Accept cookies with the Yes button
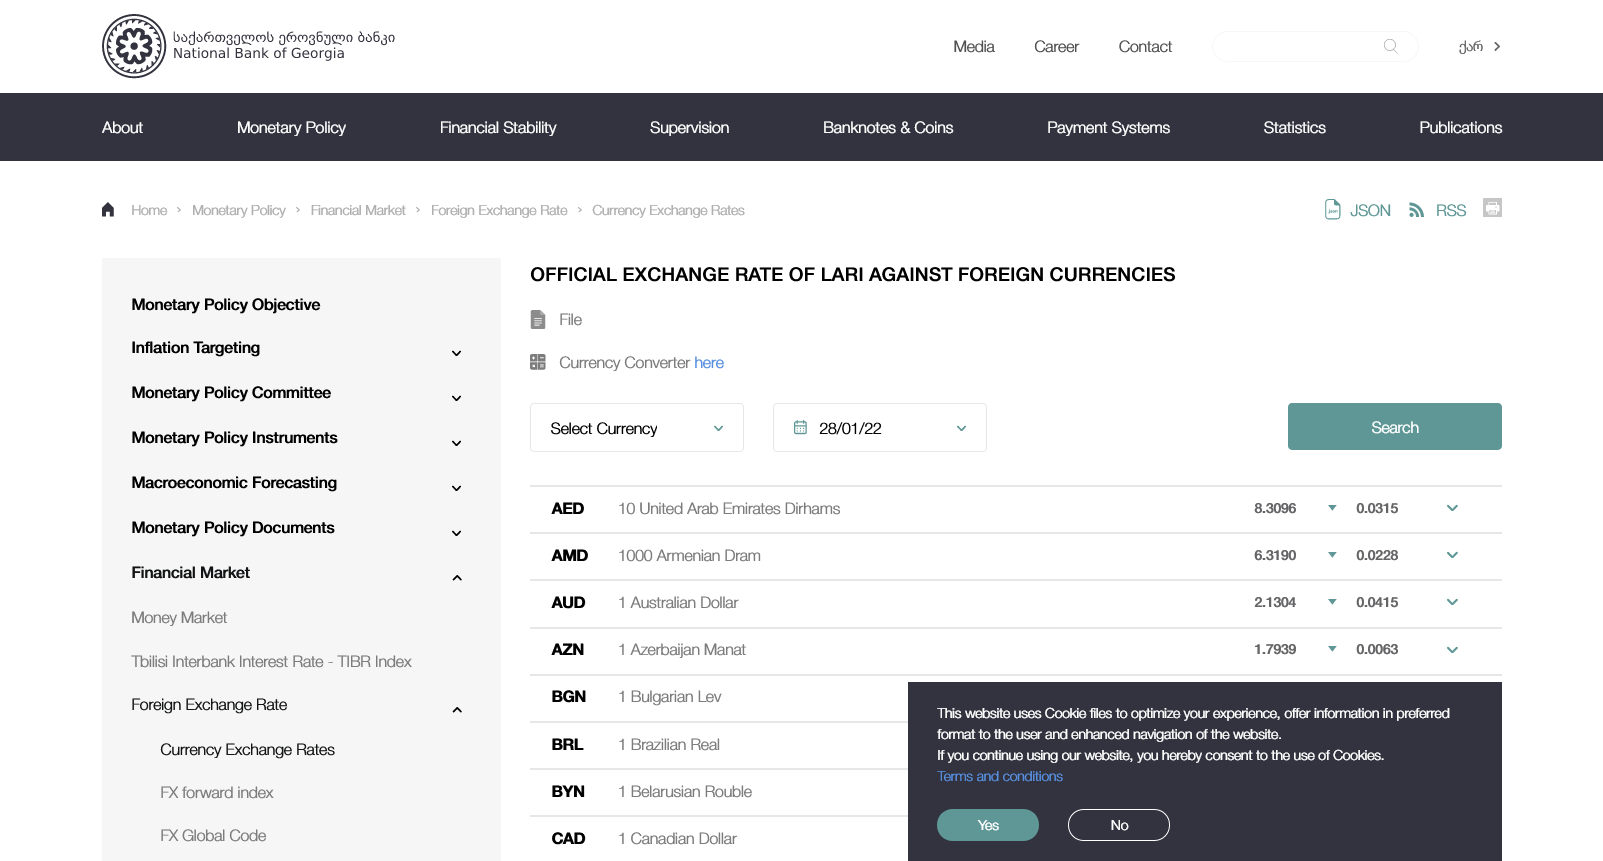The image size is (1603, 861). (987, 825)
